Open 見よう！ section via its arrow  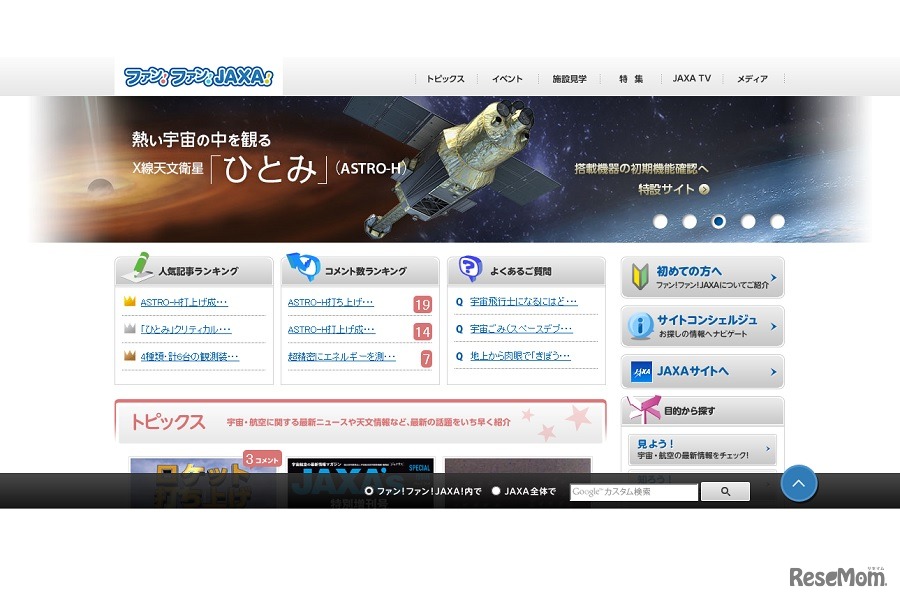click(x=770, y=450)
